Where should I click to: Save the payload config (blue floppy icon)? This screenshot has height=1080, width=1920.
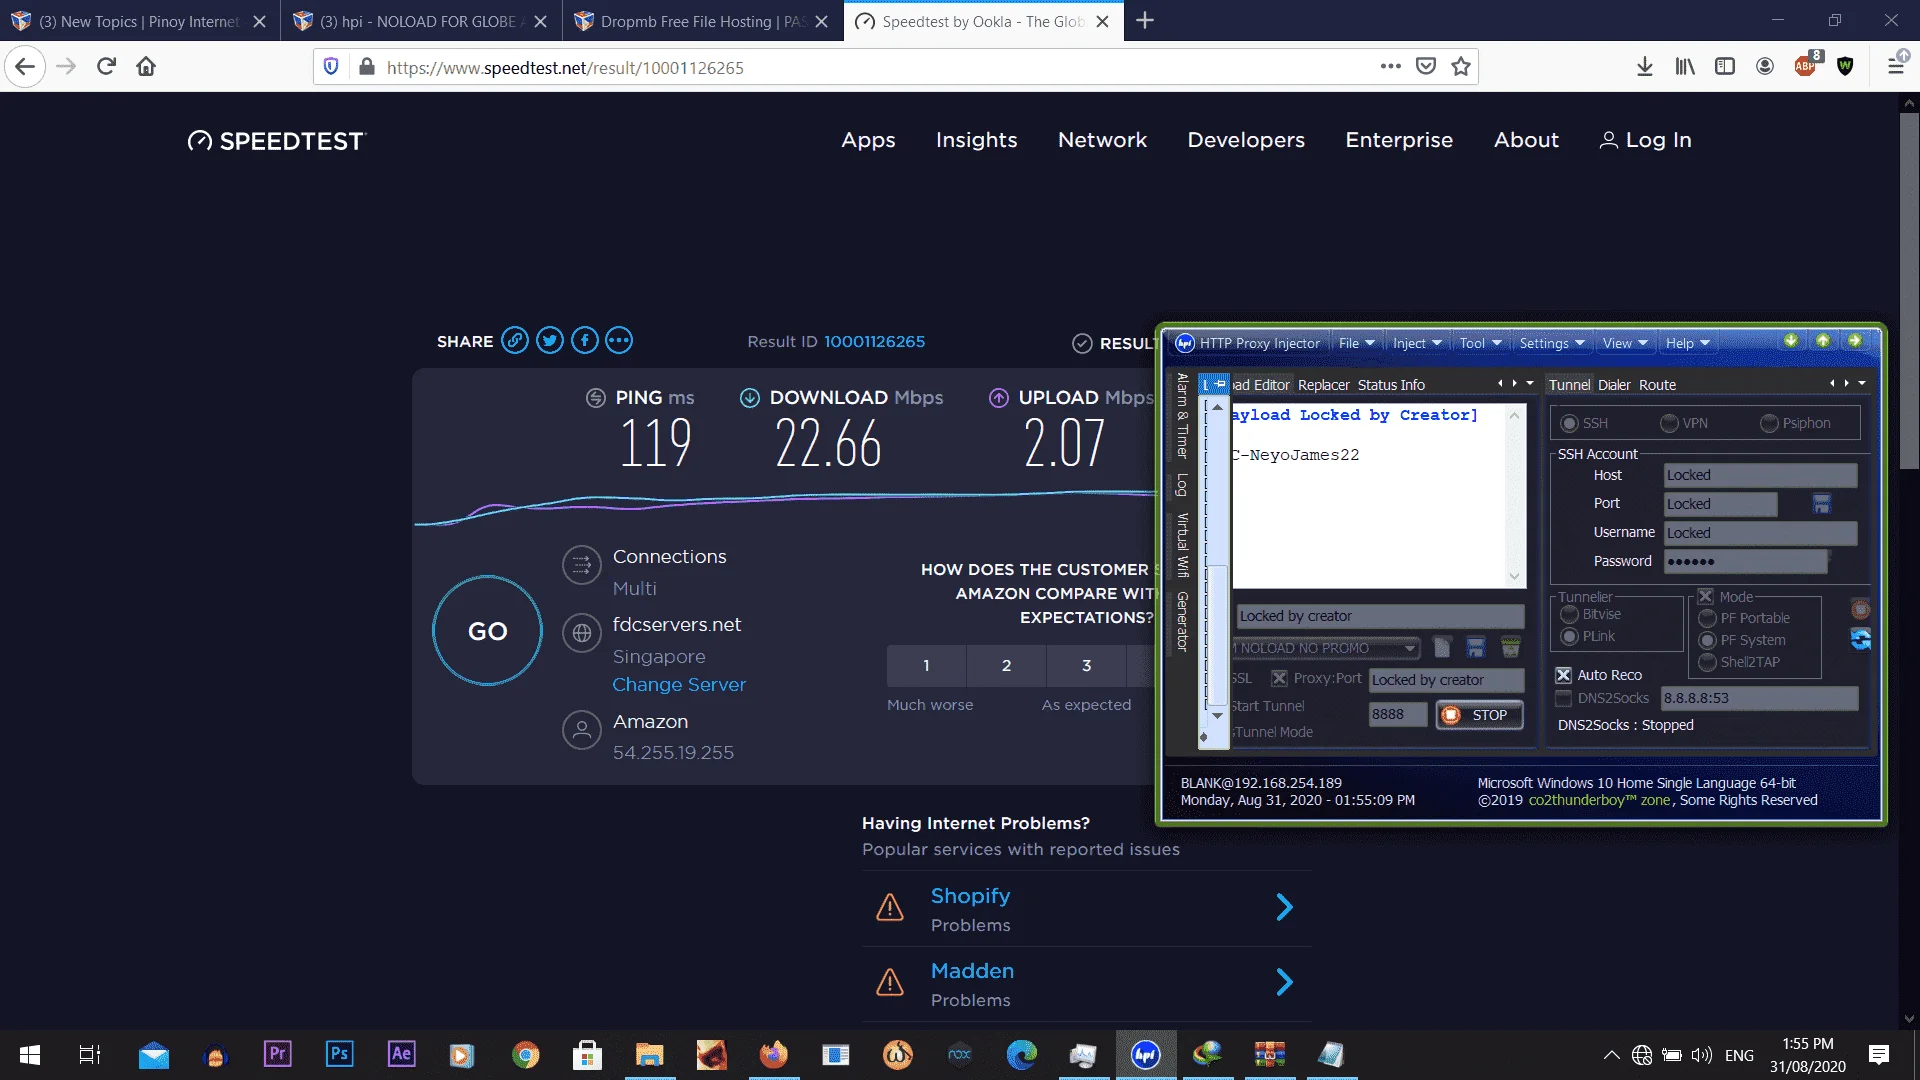tap(1476, 648)
